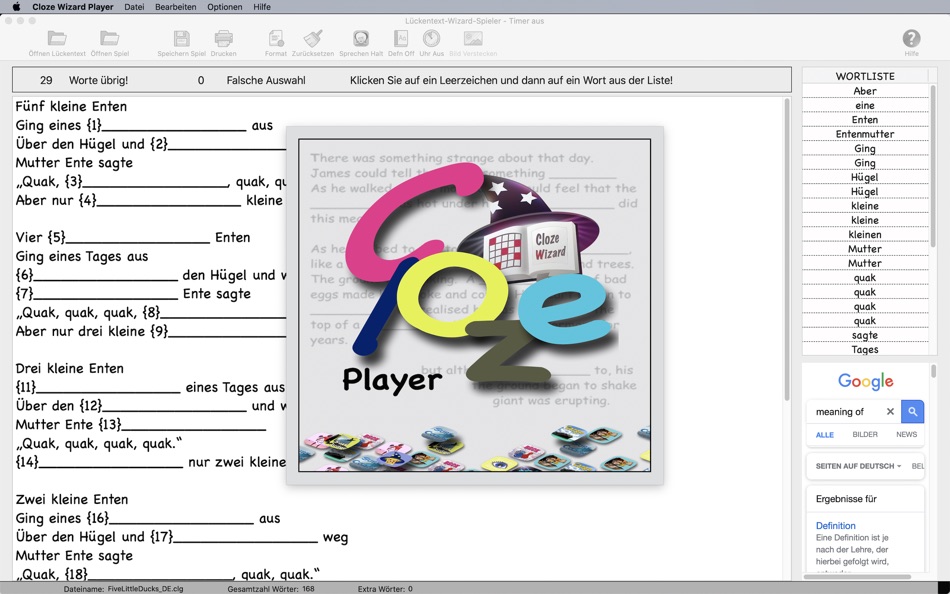
Task: Select the word Enten in word list
Action: [x=865, y=120]
